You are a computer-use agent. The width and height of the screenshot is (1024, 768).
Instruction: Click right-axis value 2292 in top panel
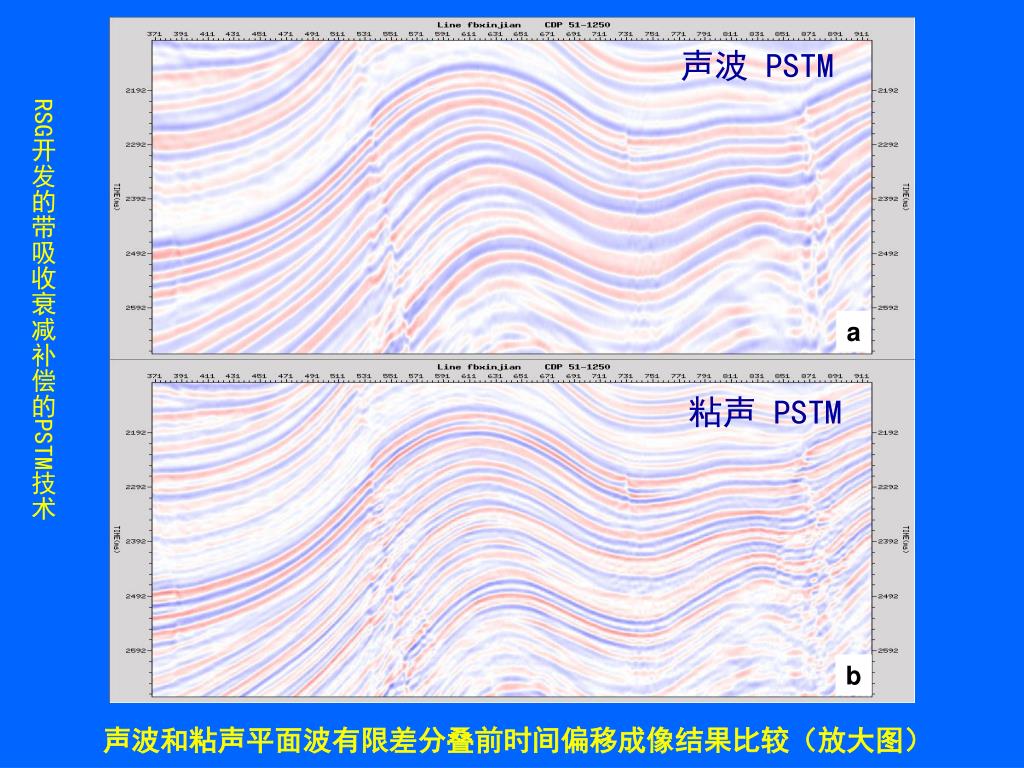pos(888,144)
